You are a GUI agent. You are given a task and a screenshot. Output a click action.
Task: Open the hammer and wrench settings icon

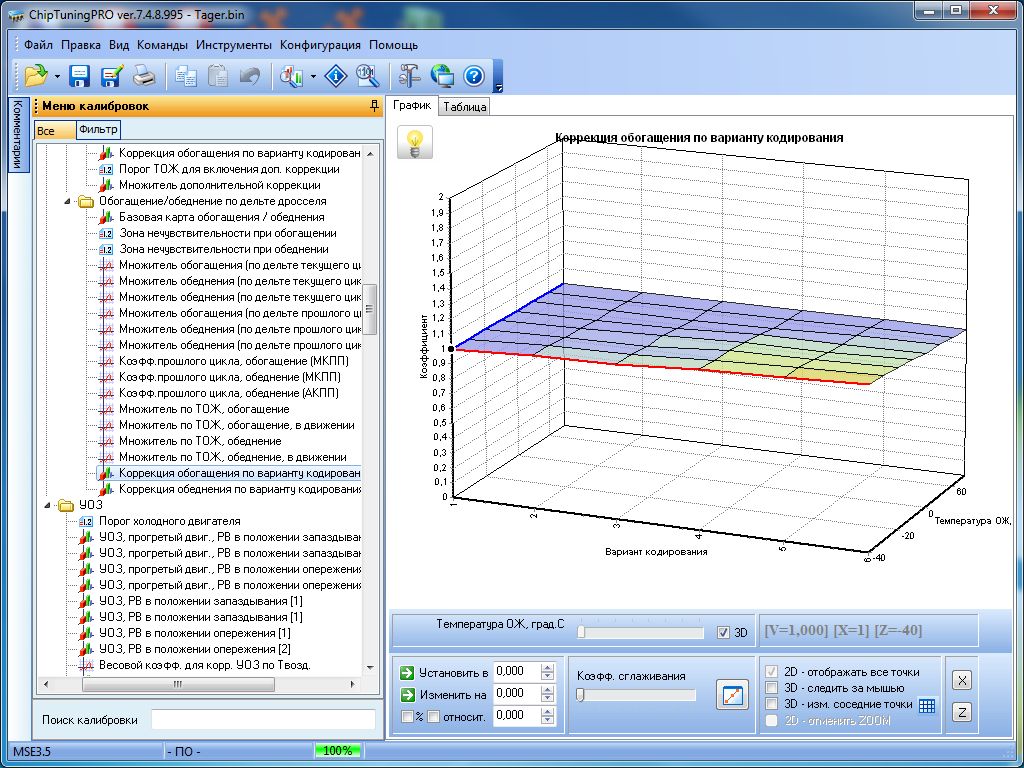410,75
